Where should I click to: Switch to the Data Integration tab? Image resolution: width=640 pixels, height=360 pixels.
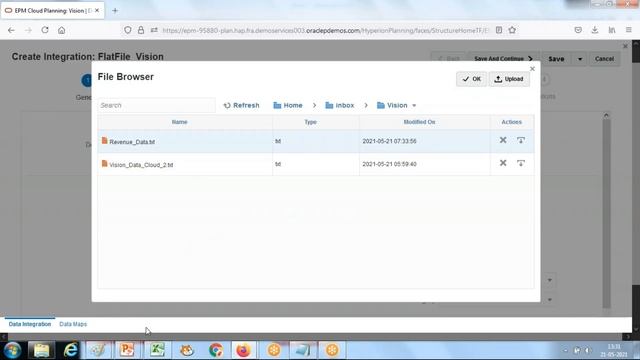click(30, 324)
